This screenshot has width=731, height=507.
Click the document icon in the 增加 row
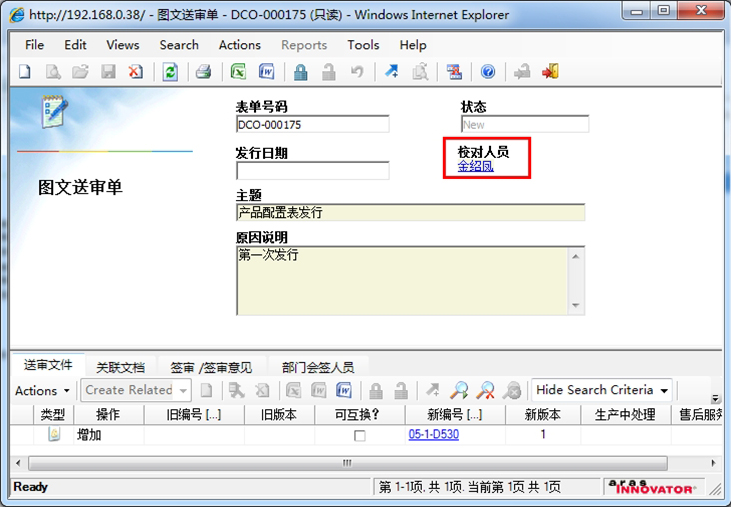[54, 435]
